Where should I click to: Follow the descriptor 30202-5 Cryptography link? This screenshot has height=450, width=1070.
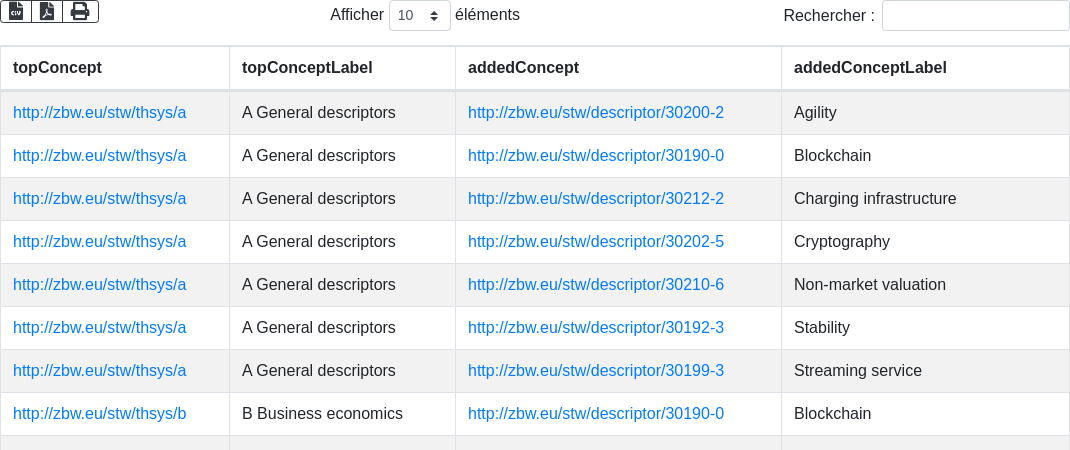(595, 242)
